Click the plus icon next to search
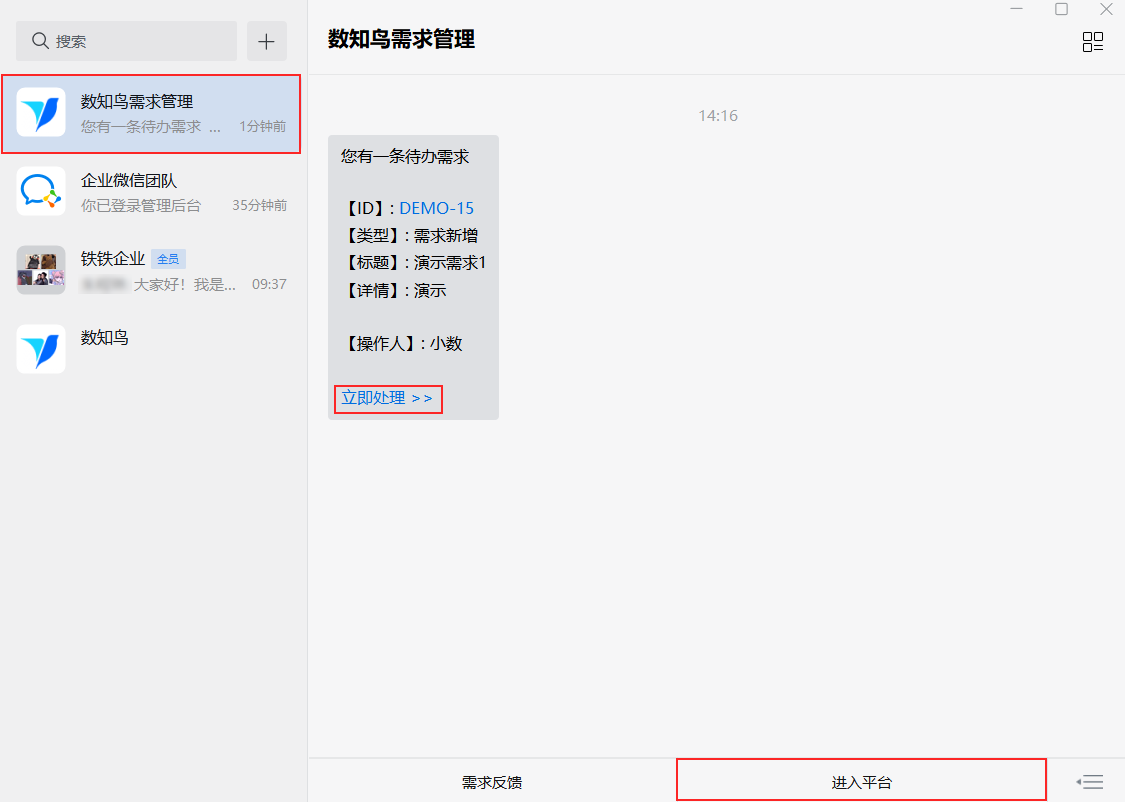The height and width of the screenshot is (802, 1125). (266, 41)
